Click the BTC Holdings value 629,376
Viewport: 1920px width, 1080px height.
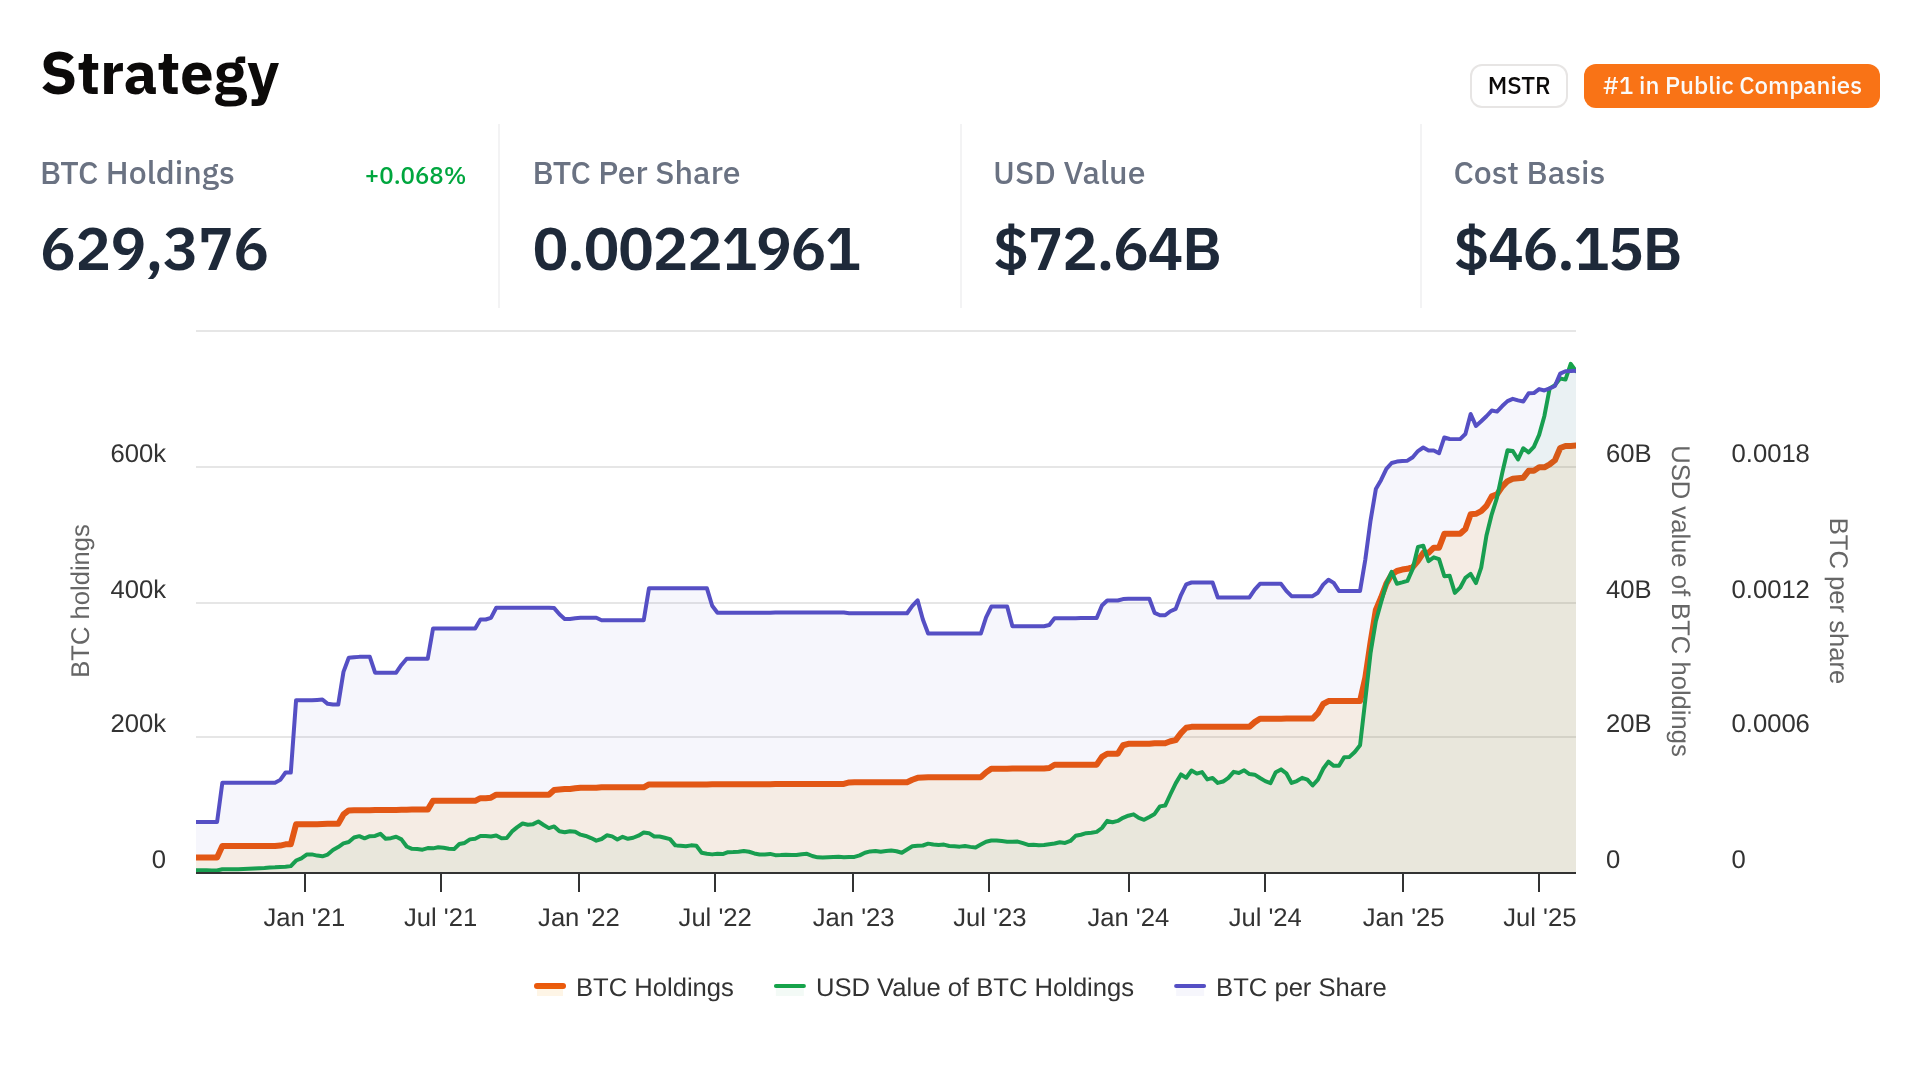coord(154,249)
